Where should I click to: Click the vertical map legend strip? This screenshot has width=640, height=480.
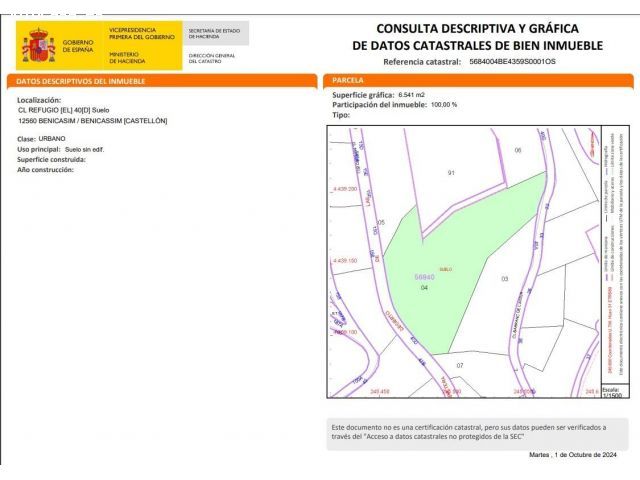coord(615,255)
